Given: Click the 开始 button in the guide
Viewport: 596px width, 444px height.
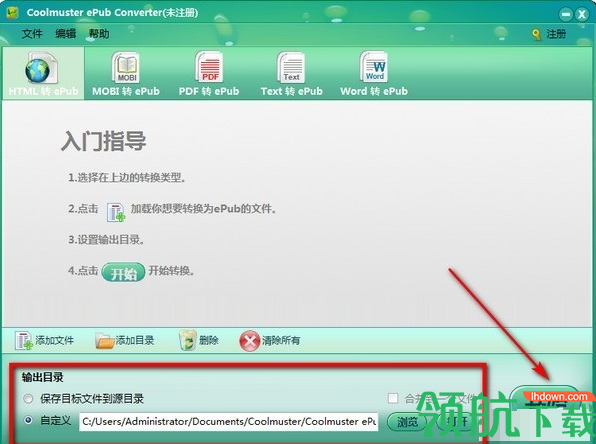Looking at the screenshot, I should pyautogui.click(x=124, y=273).
